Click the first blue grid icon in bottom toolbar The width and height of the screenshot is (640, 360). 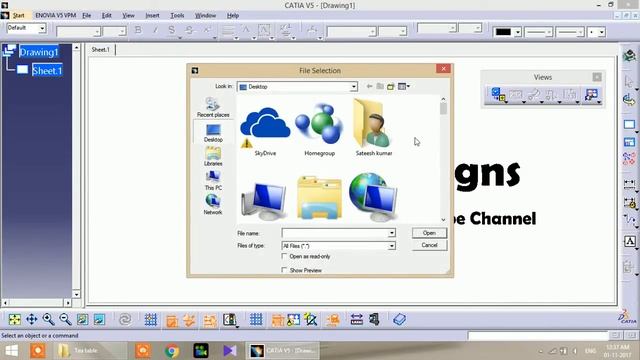point(151,320)
